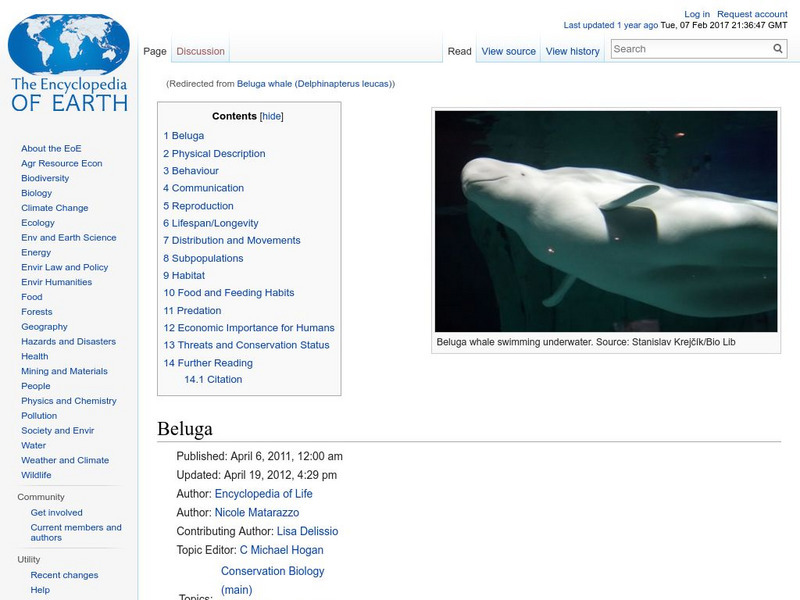Open the 14.1 Citation contents entry
The height and width of the screenshot is (600, 800).
[213, 380]
